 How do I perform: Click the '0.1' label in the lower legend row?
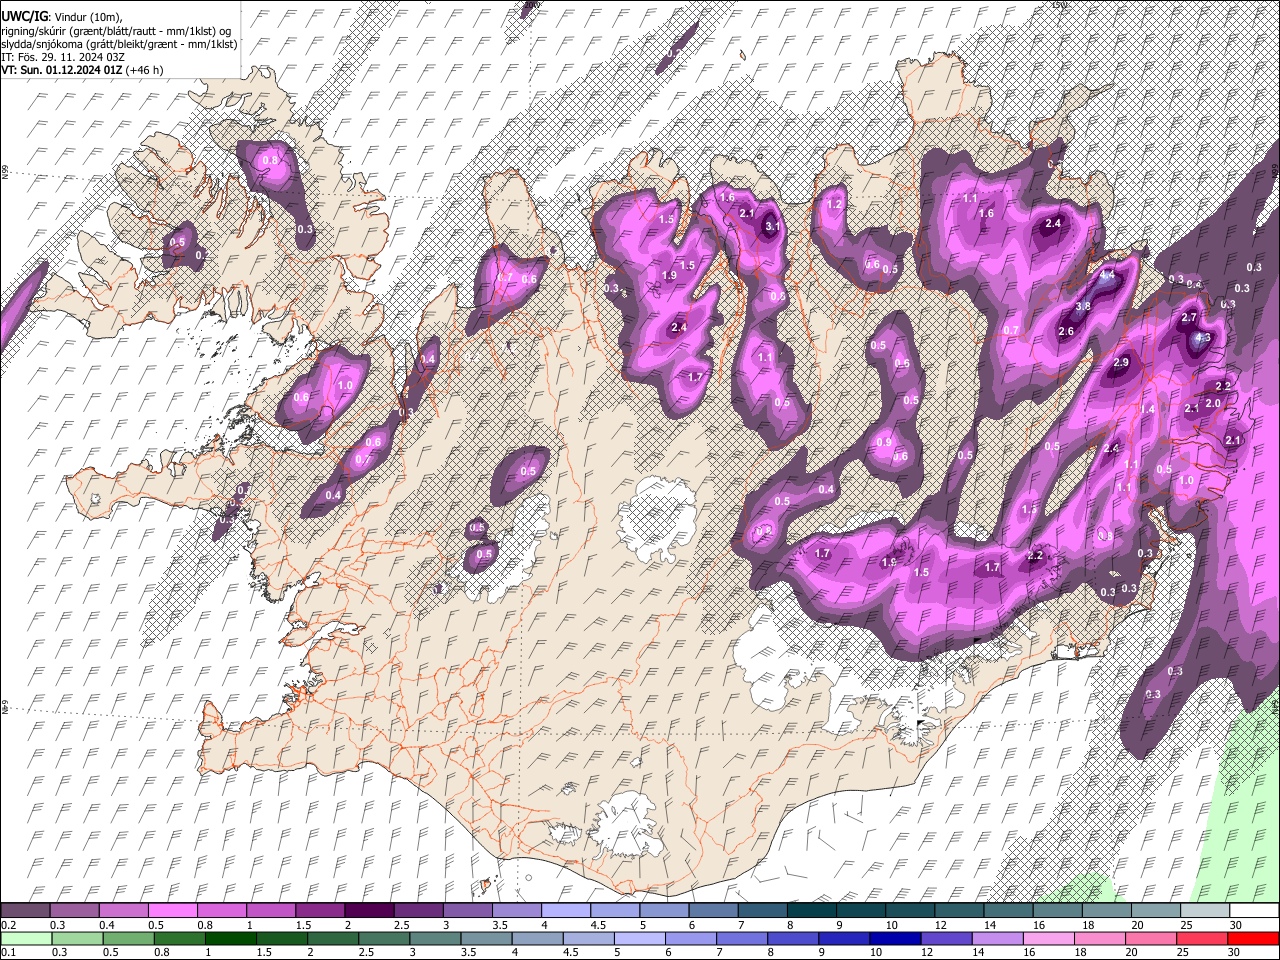click(x=9, y=952)
